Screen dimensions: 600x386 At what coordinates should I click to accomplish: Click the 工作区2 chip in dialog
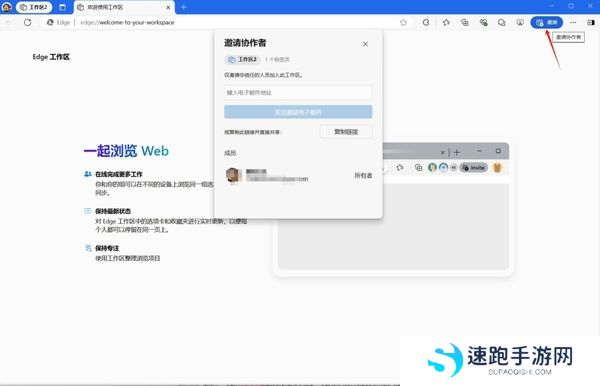point(242,60)
